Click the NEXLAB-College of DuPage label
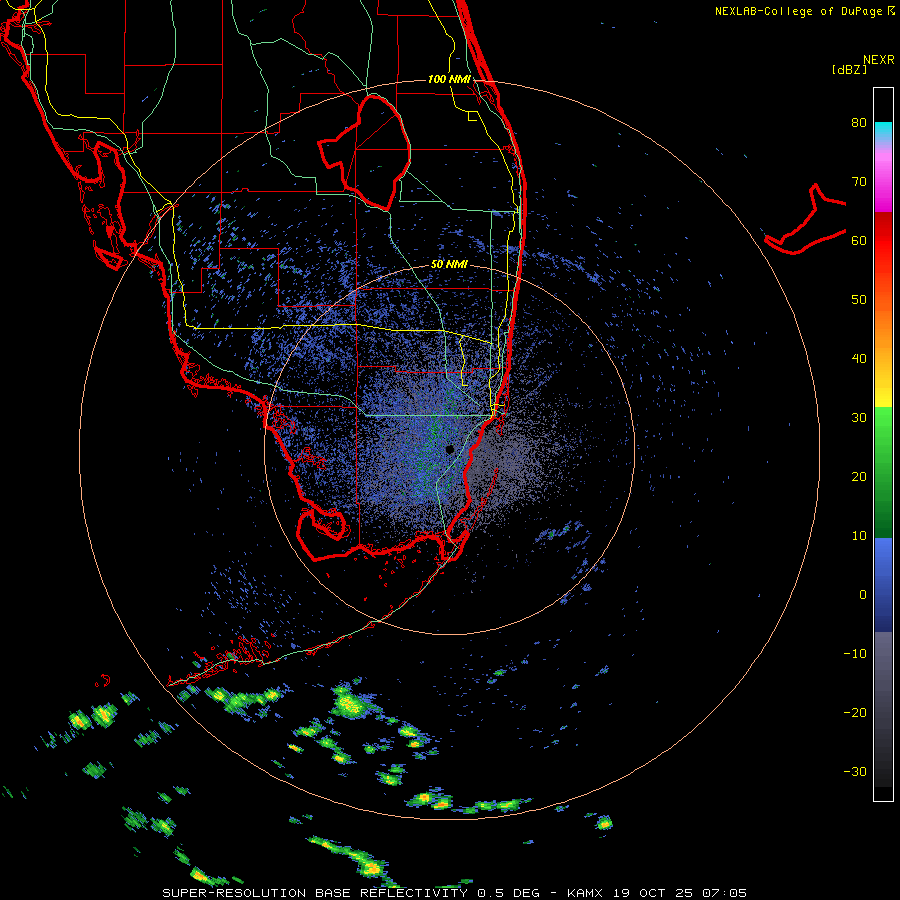The image size is (900, 900). [x=798, y=11]
